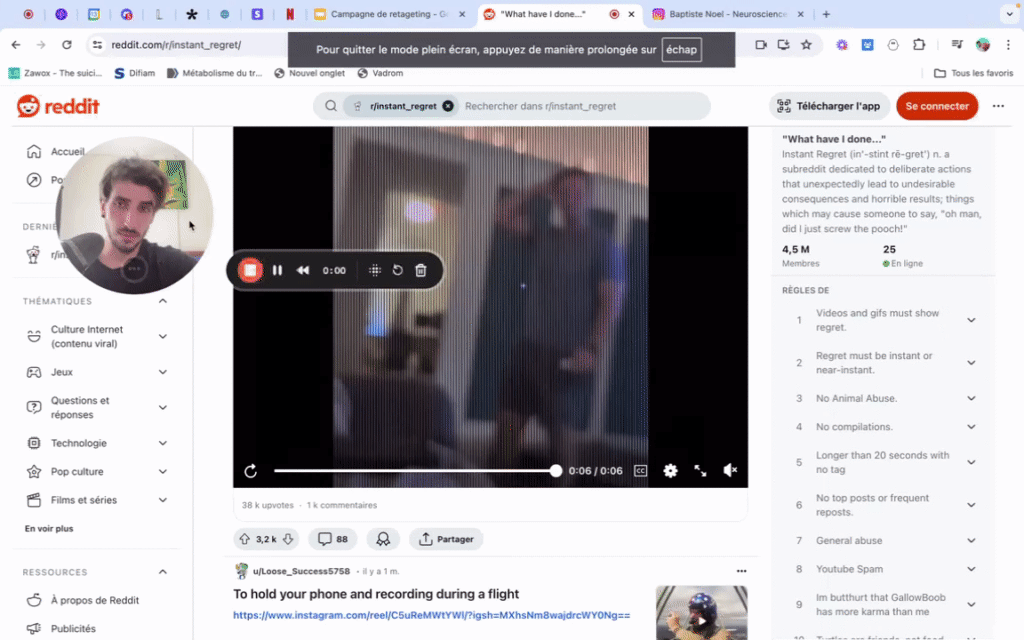
Task: Open the Instagram reel link
Action: [432, 615]
